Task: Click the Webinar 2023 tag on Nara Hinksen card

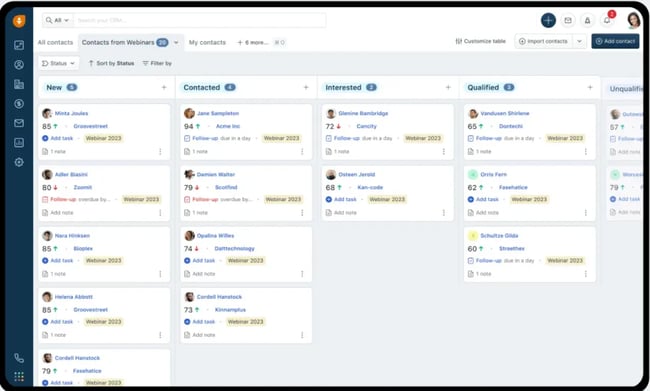Action: [104, 260]
